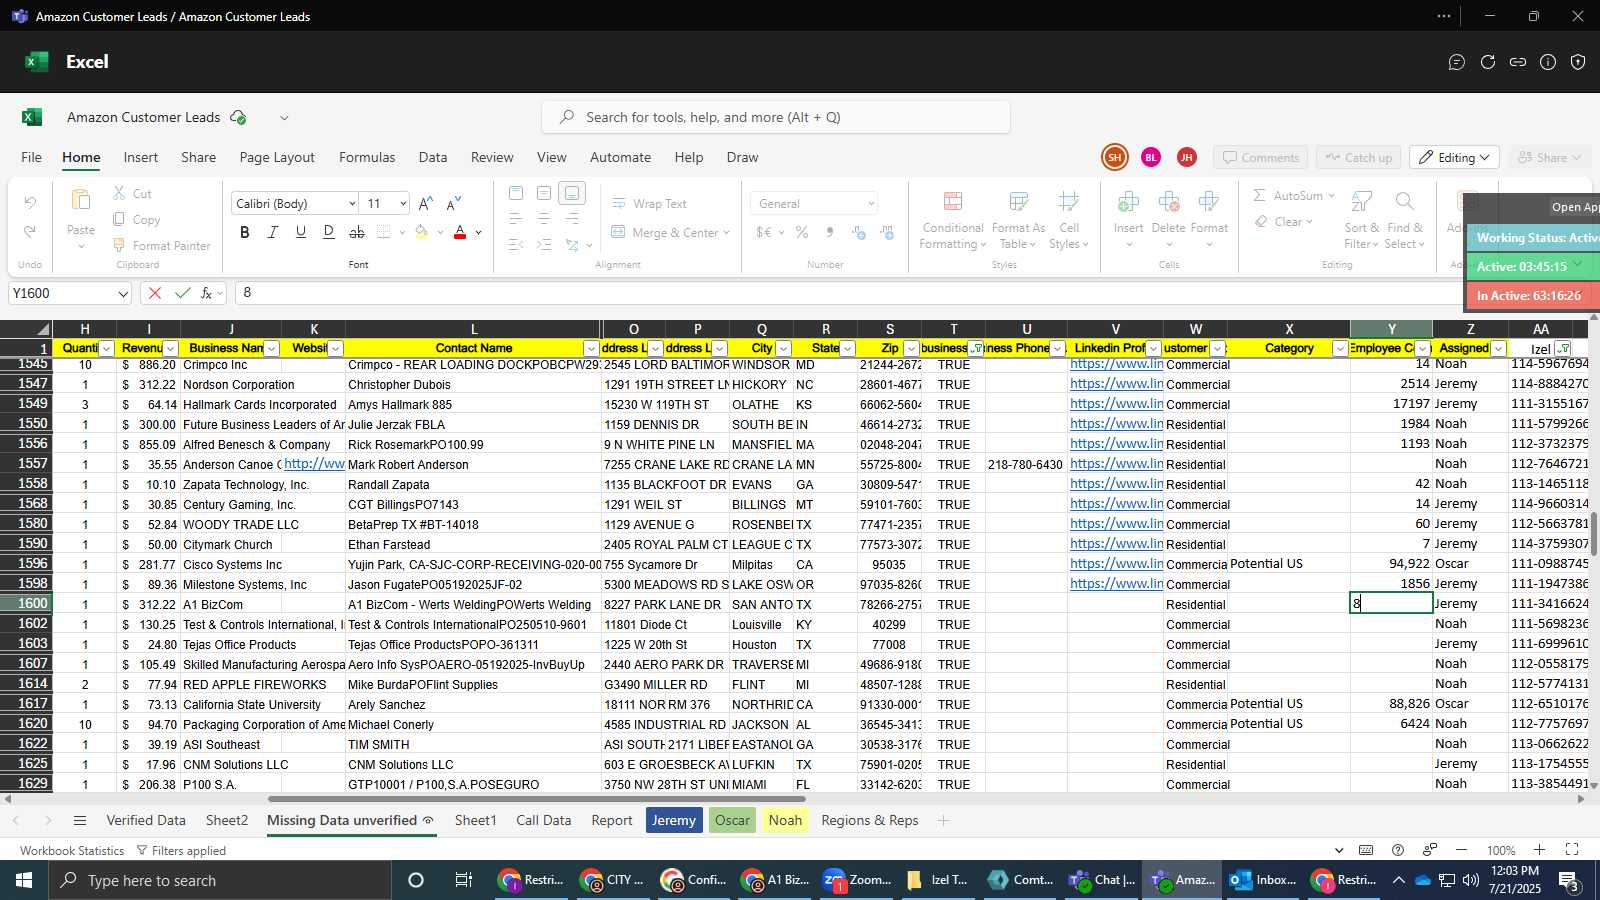This screenshot has height=900, width=1600.
Task: Toggle Wrap Text
Action: click(x=650, y=203)
